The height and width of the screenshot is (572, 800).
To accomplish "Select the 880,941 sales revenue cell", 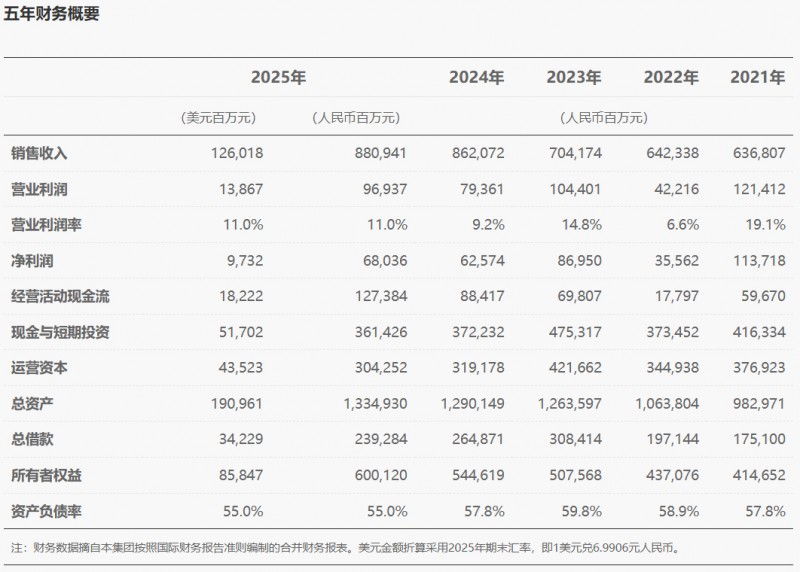I will pos(380,153).
